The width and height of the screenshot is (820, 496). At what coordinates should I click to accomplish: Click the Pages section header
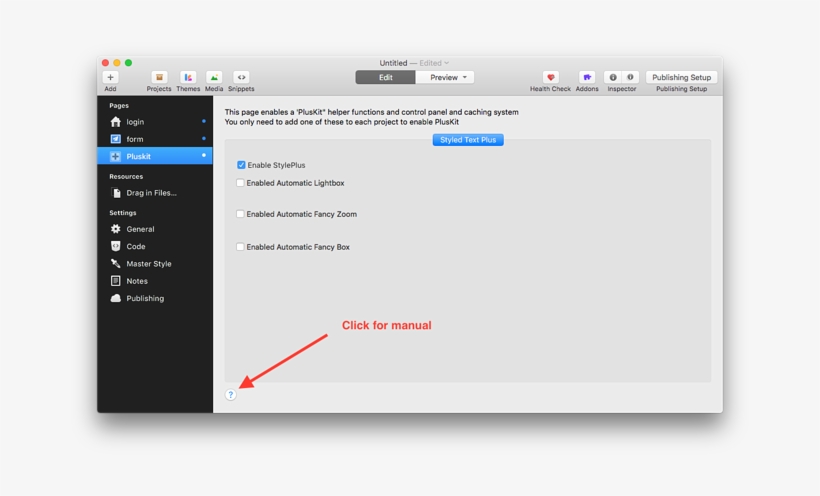coord(119,106)
